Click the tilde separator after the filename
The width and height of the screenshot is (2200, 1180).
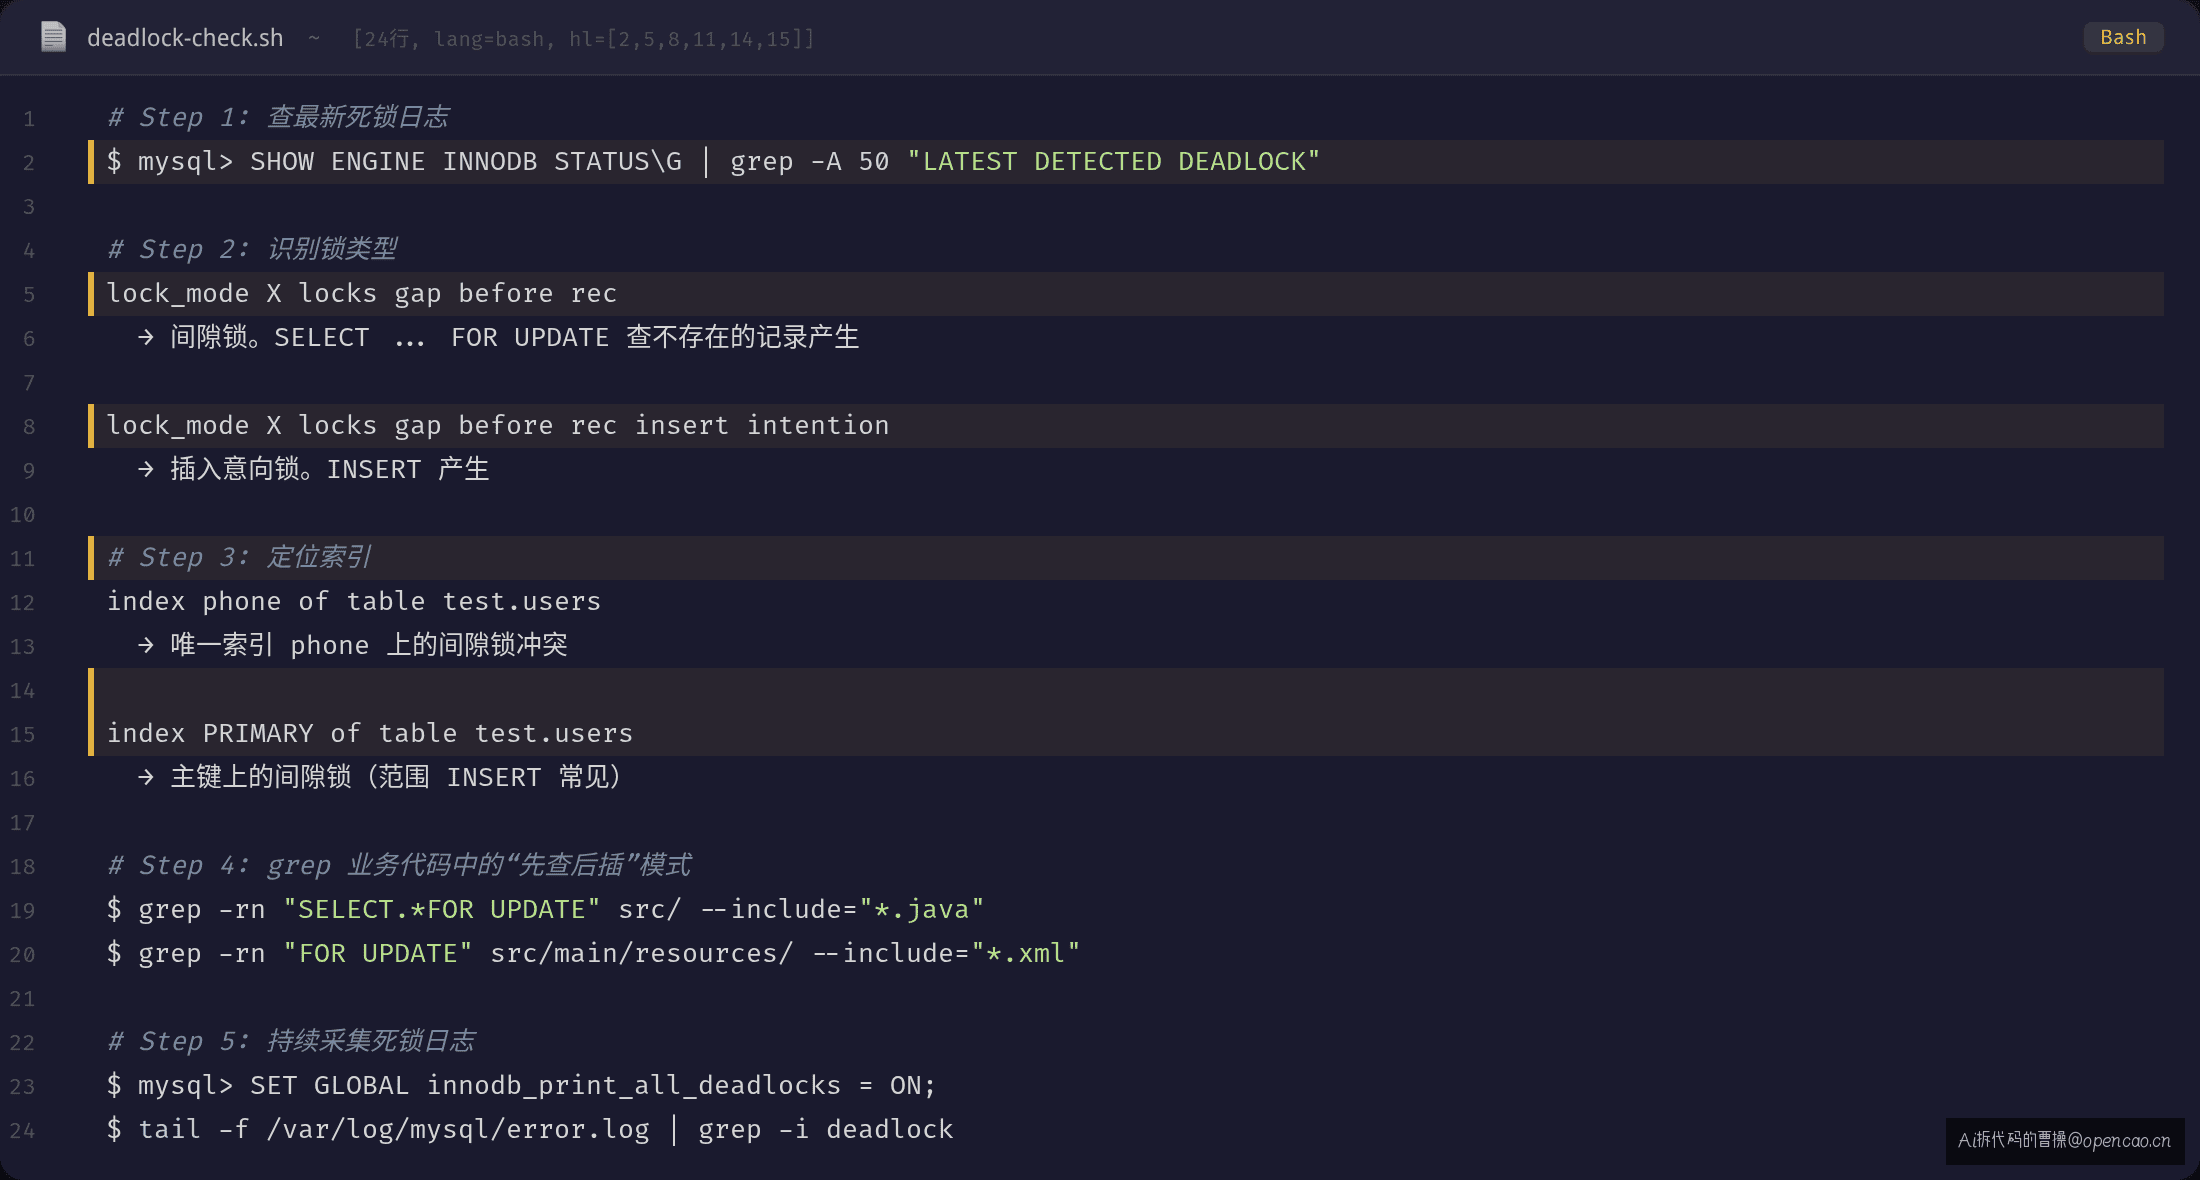click(314, 38)
